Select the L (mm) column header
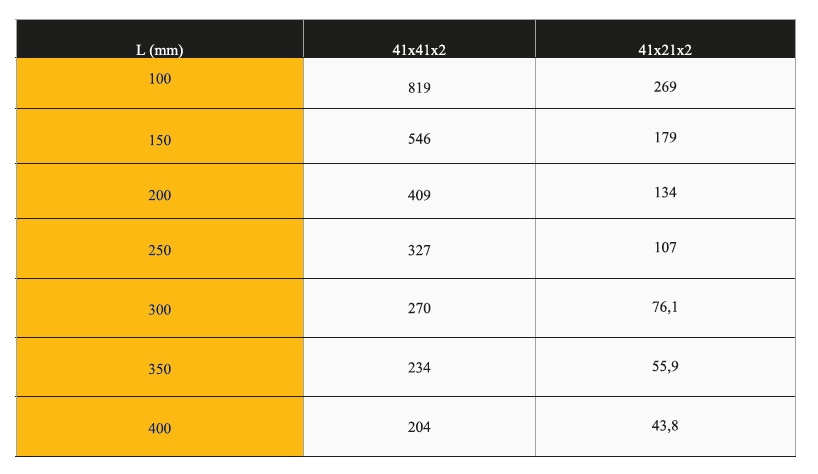 (160, 39)
